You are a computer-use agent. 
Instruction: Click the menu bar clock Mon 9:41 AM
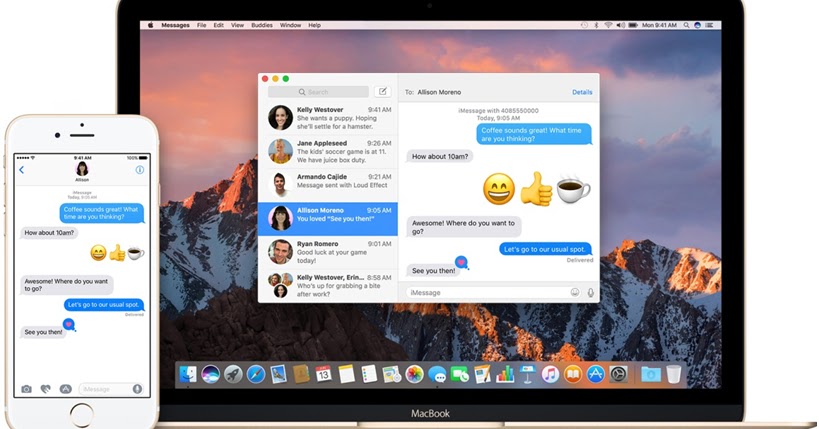pyautogui.click(x=659, y=25)
